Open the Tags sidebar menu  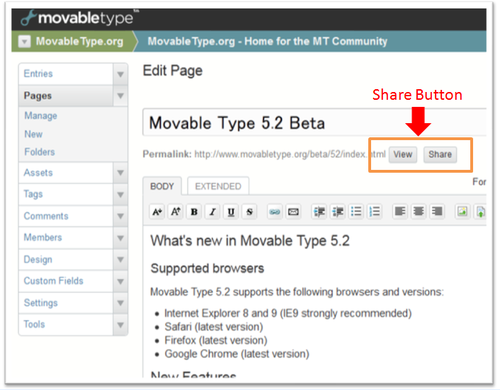pos(66,194)
